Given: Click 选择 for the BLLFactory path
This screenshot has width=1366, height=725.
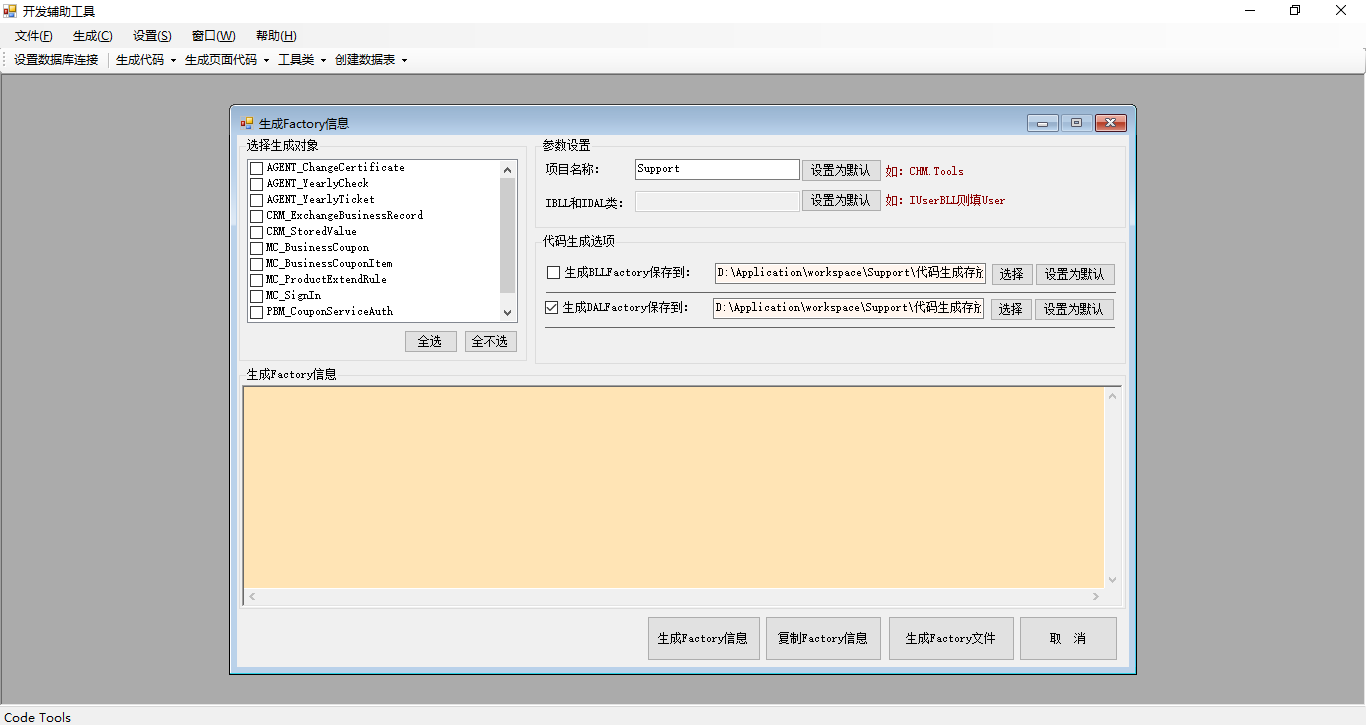Looking at the screenshot, I should coord(1012,274).
